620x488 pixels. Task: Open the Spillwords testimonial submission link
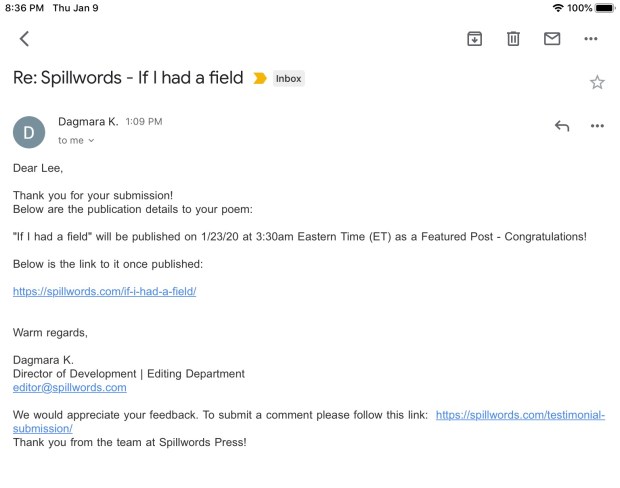point(520,414)
